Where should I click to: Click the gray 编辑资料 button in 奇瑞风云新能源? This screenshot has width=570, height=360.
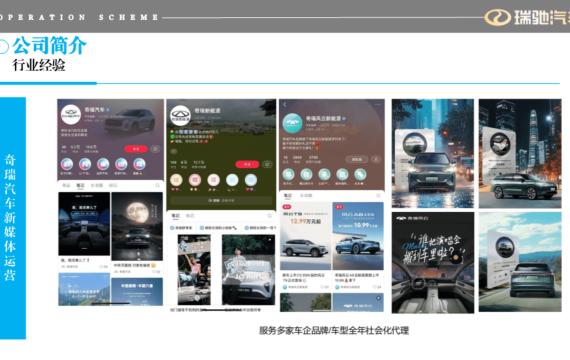pos(357,159)
